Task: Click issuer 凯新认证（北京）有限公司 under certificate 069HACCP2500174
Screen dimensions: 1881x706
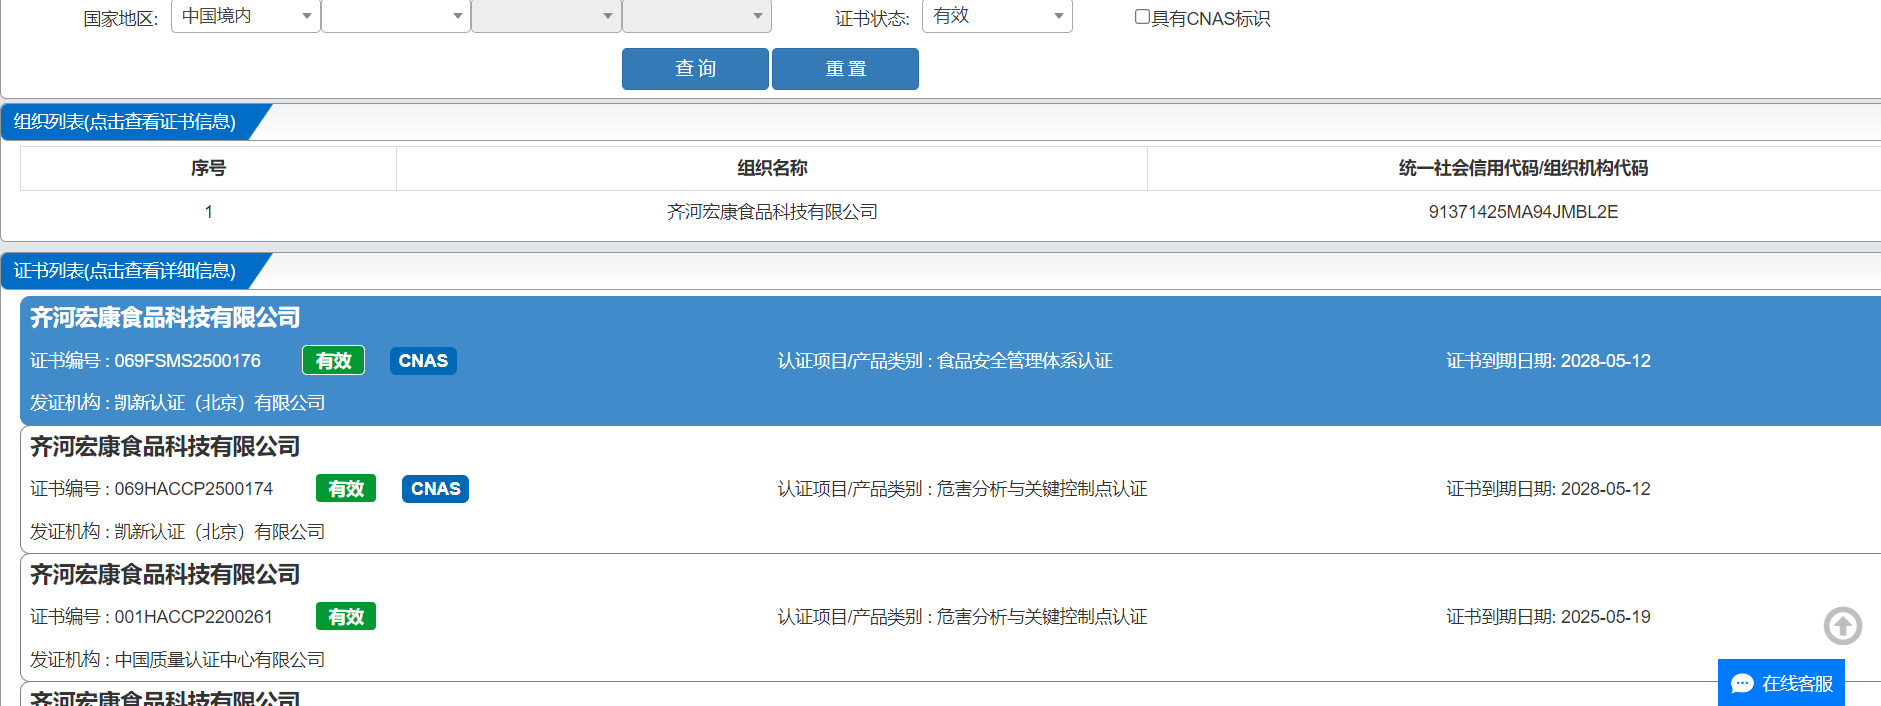Action: [220, 532]
